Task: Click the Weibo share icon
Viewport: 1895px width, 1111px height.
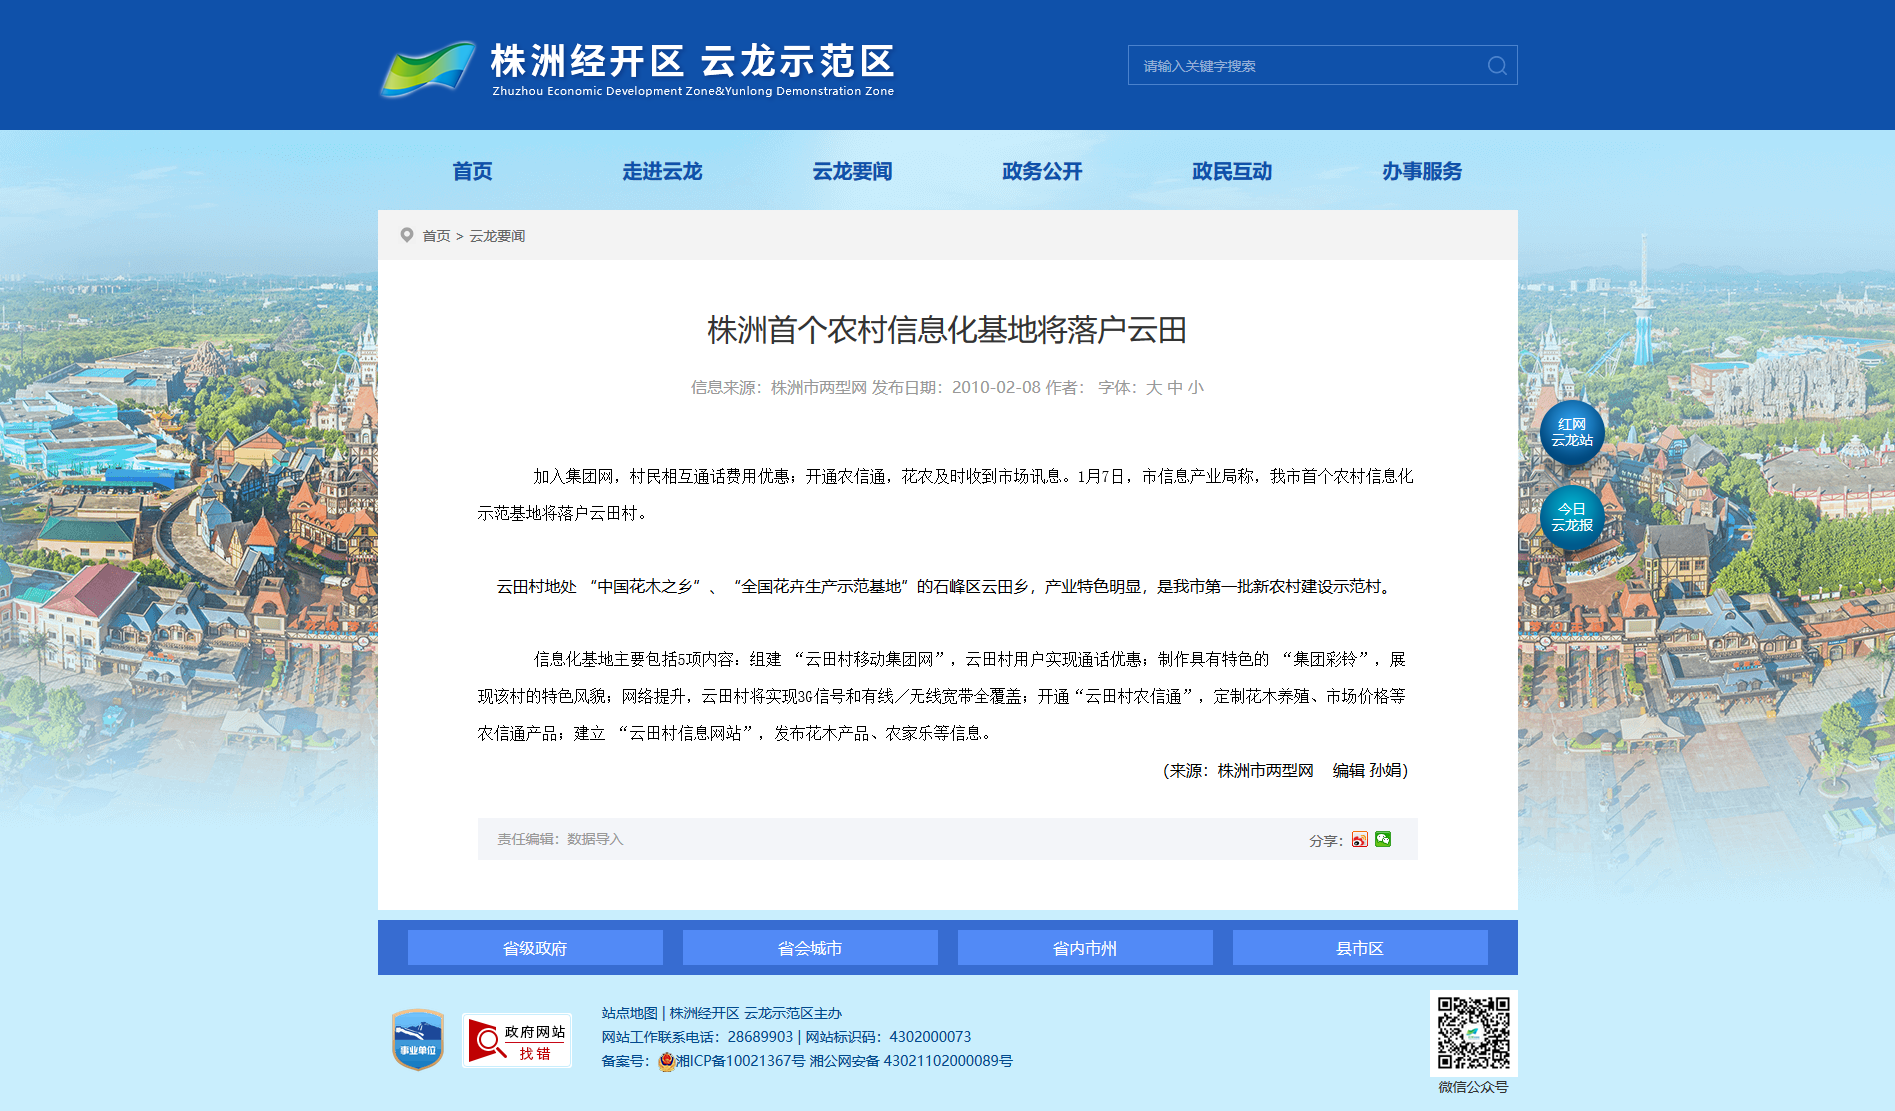Action: tap(1359, 840)
